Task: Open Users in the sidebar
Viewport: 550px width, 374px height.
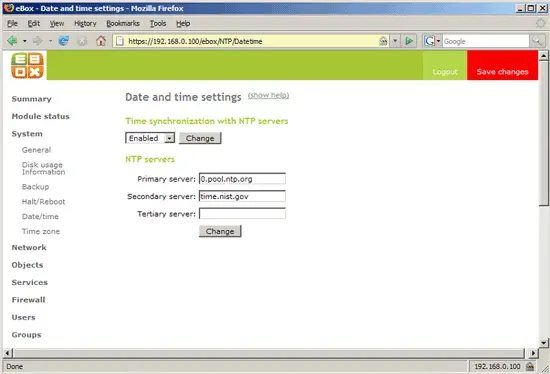Action: click(x=24, y=318)
